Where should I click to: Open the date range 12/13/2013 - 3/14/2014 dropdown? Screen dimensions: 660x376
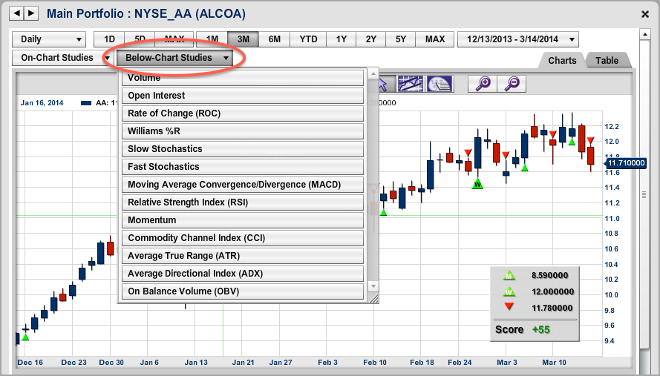coord(518,39)
